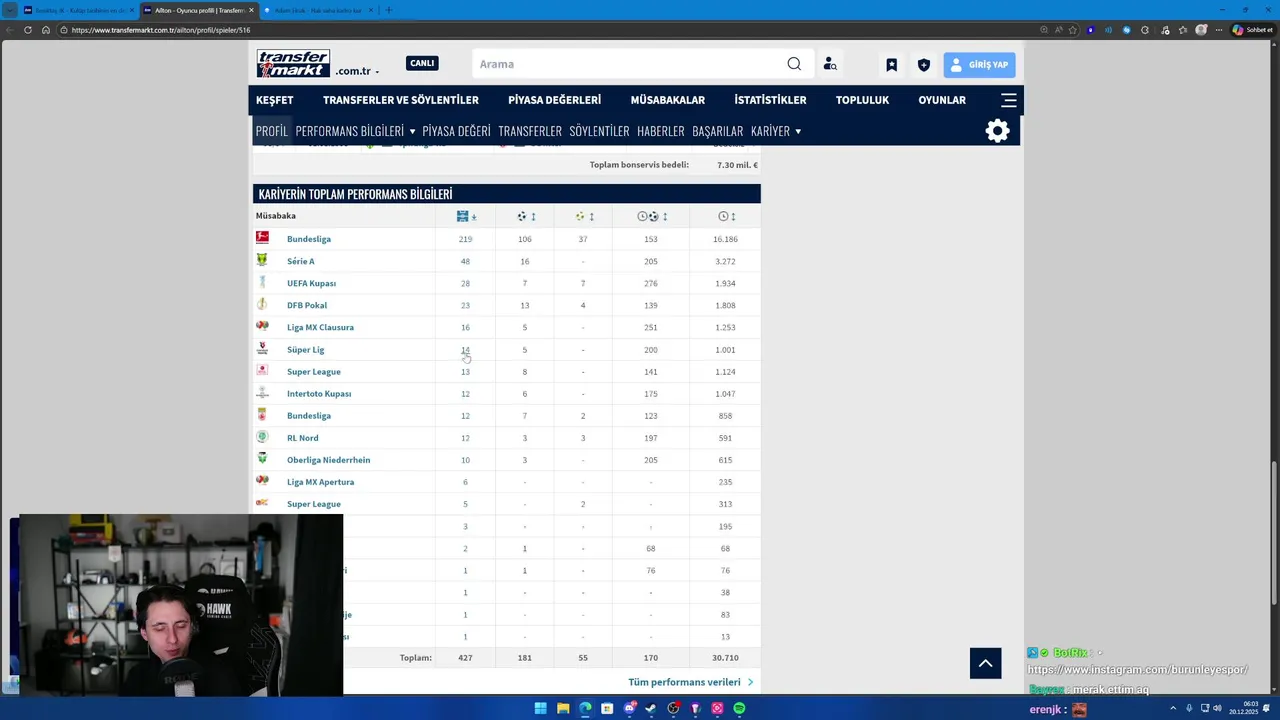The image size is (1280, 720).
Task: Click the Sohbet et button
Action: coord(1251,30)
